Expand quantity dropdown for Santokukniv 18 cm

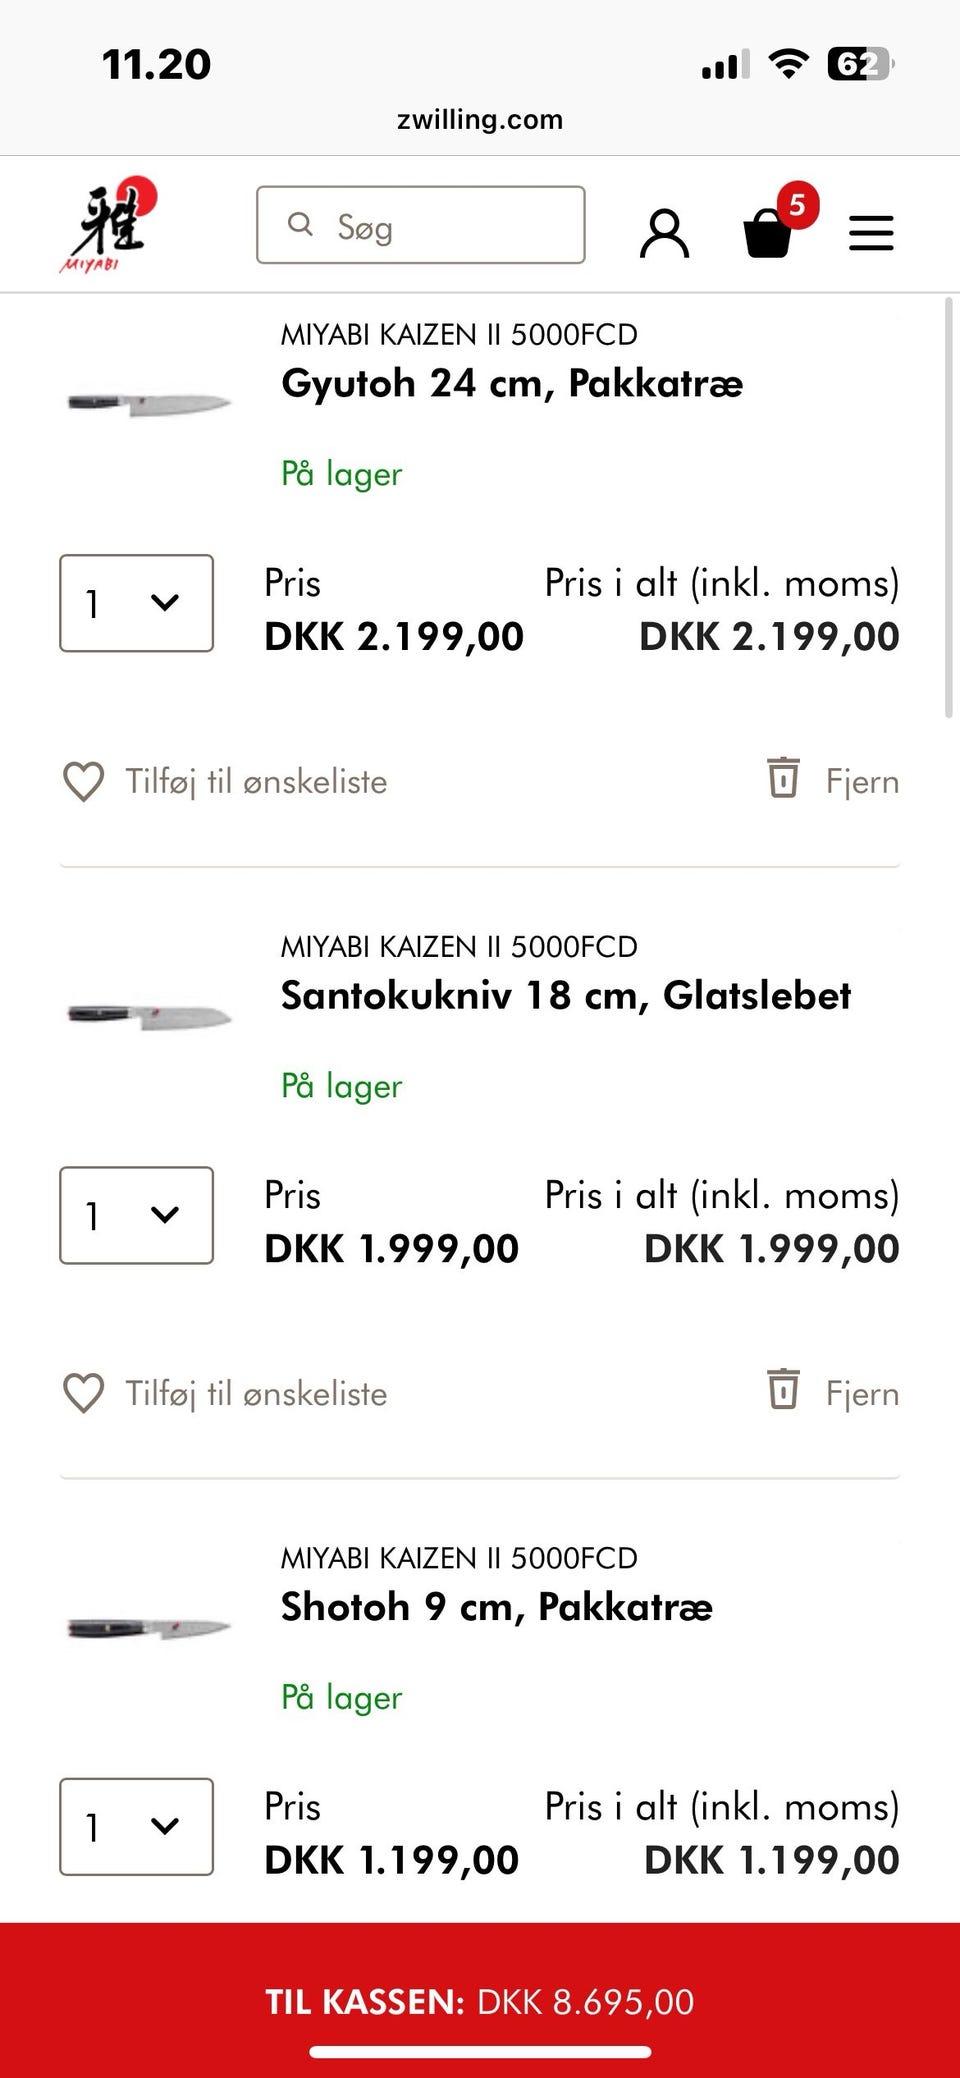136,1215
